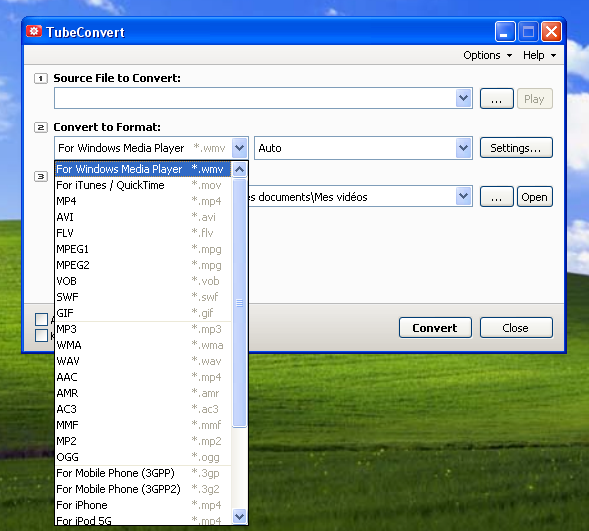The height and width of the screenshot is (531, 589).
Task: Choose MPEG1 format
Action: (x=143, y=249)
